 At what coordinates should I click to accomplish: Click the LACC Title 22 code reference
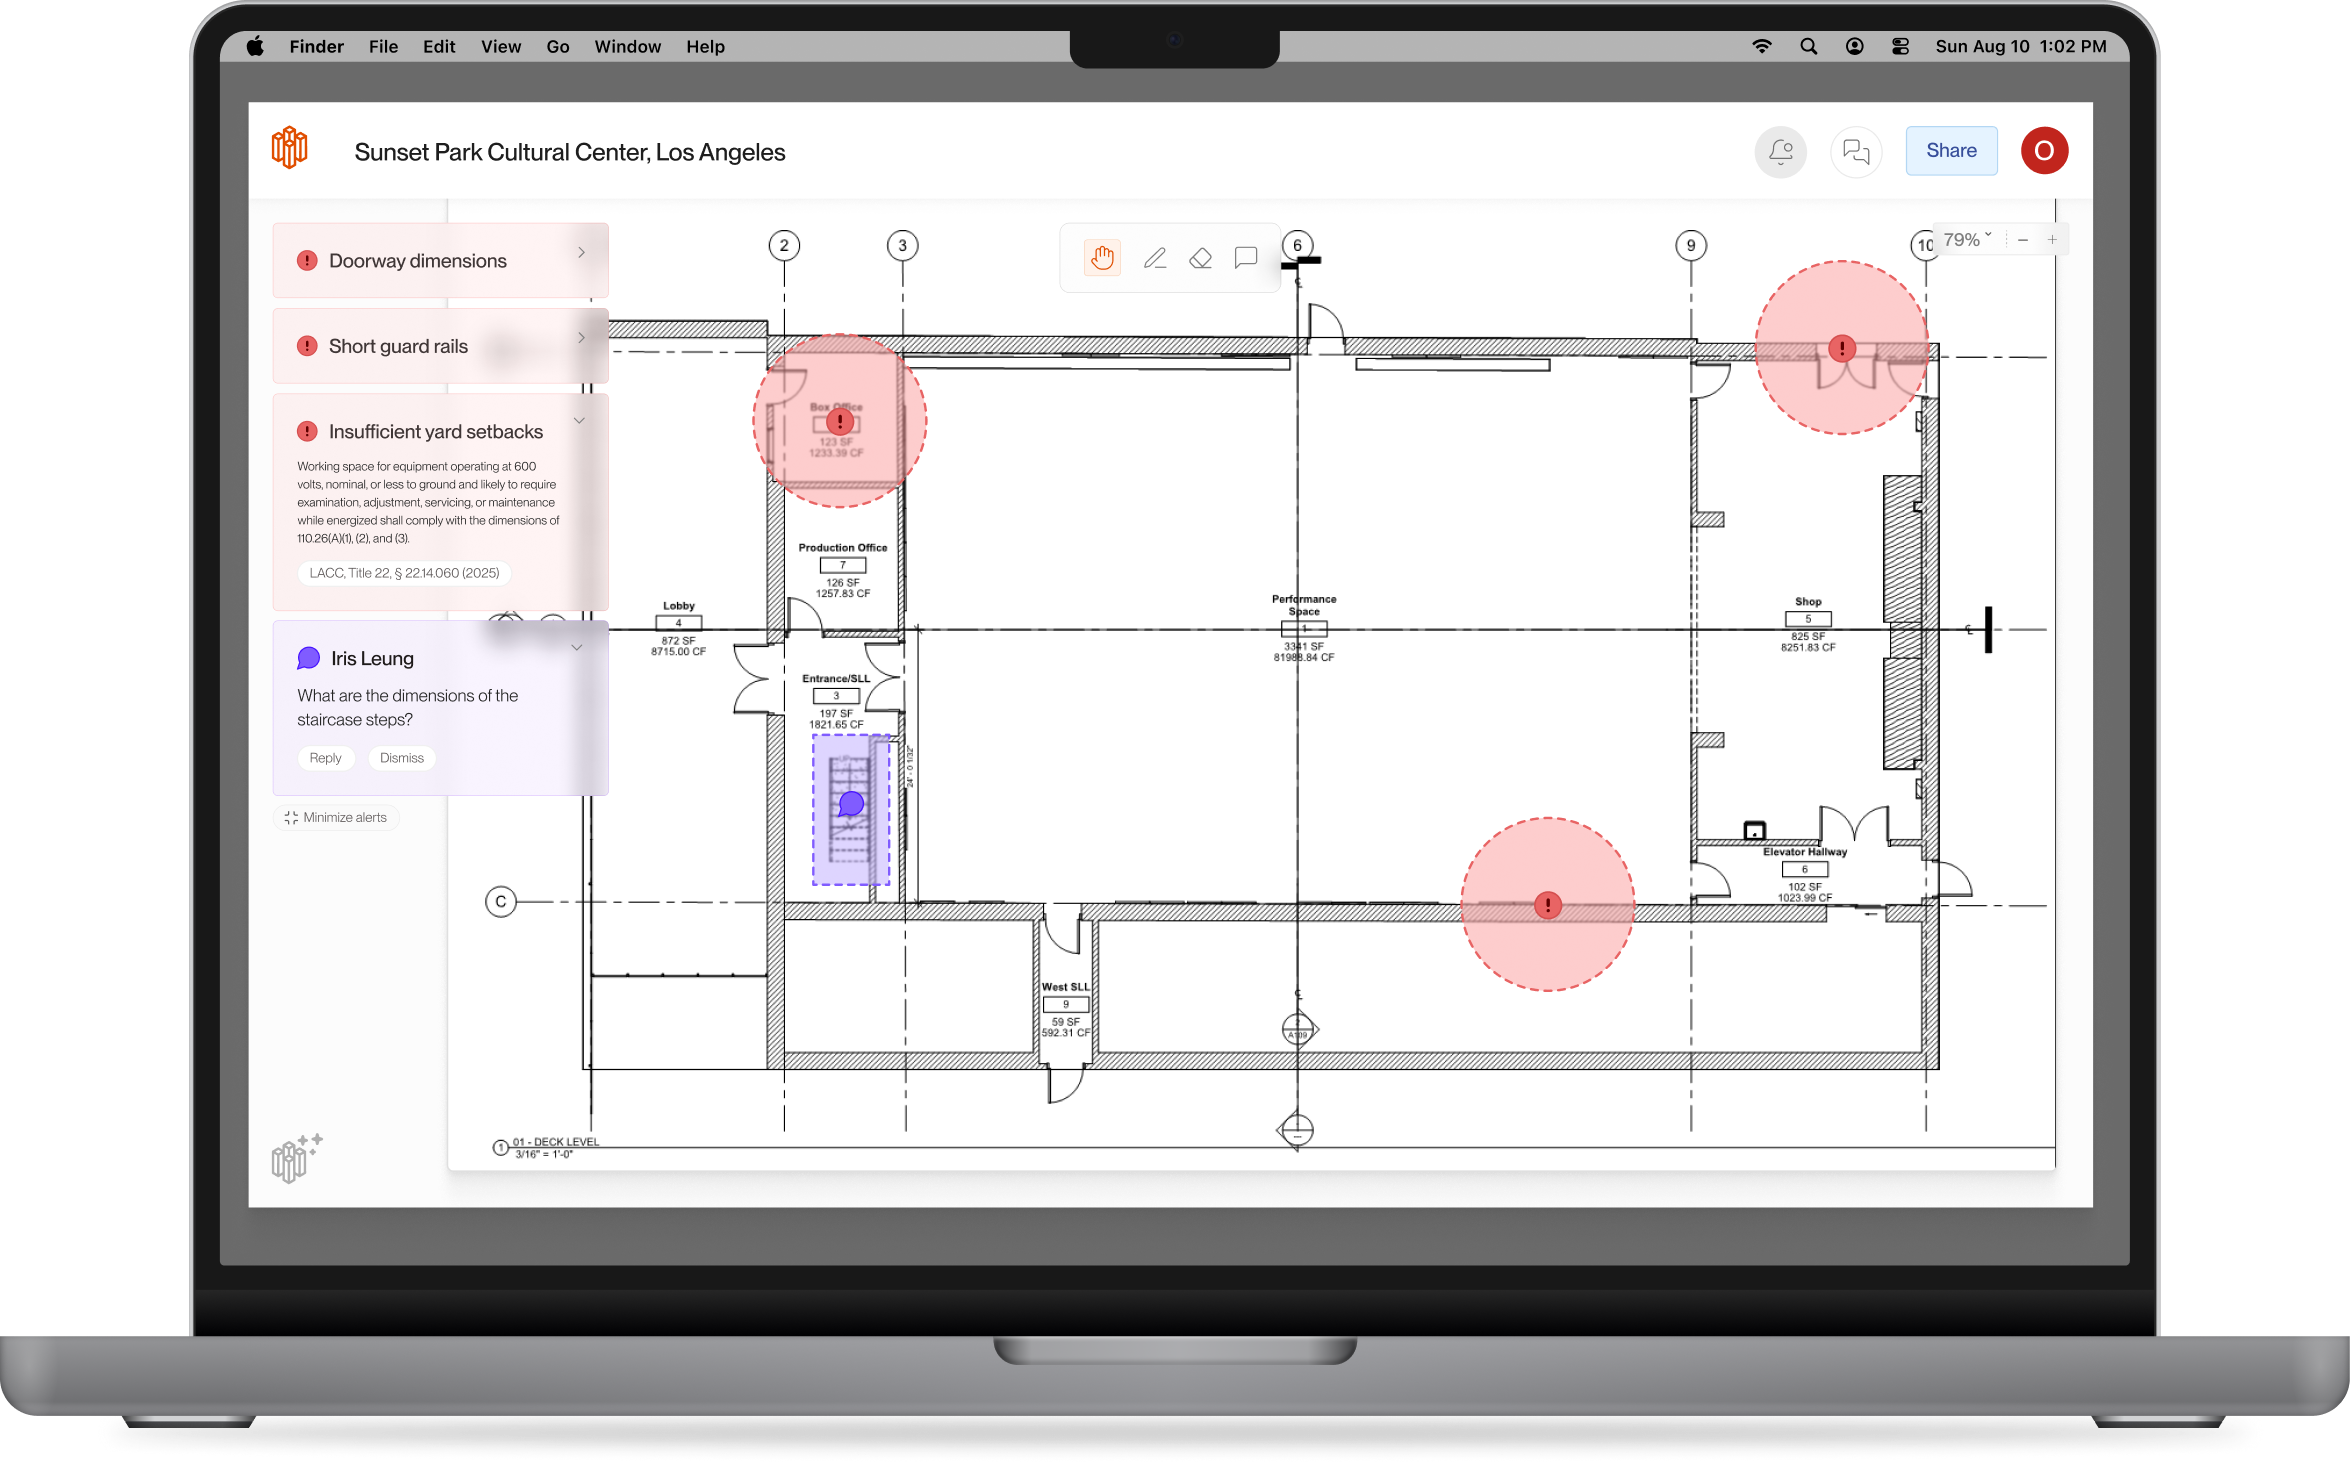tap(404, 573)
